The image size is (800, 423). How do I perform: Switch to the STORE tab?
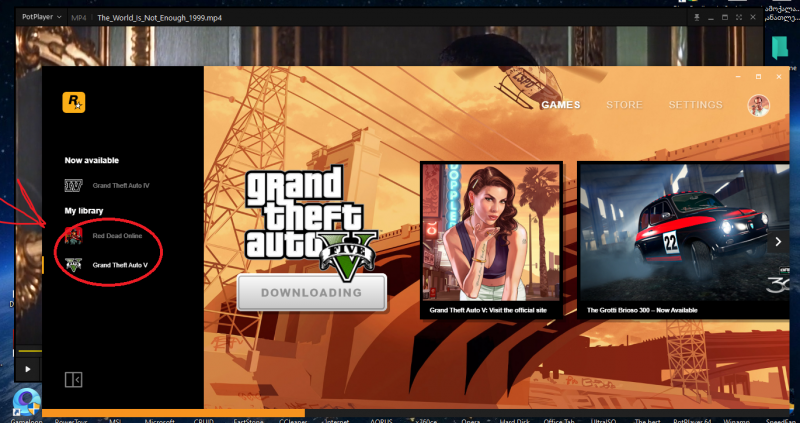coord(624,105)
